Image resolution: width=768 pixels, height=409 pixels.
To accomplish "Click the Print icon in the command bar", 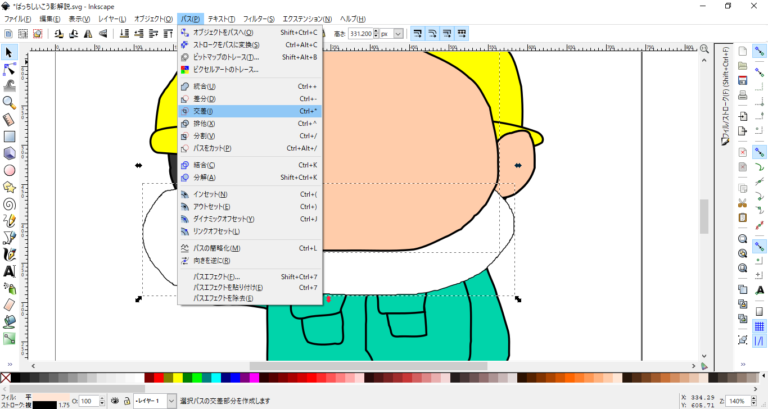I will [743, 95].
